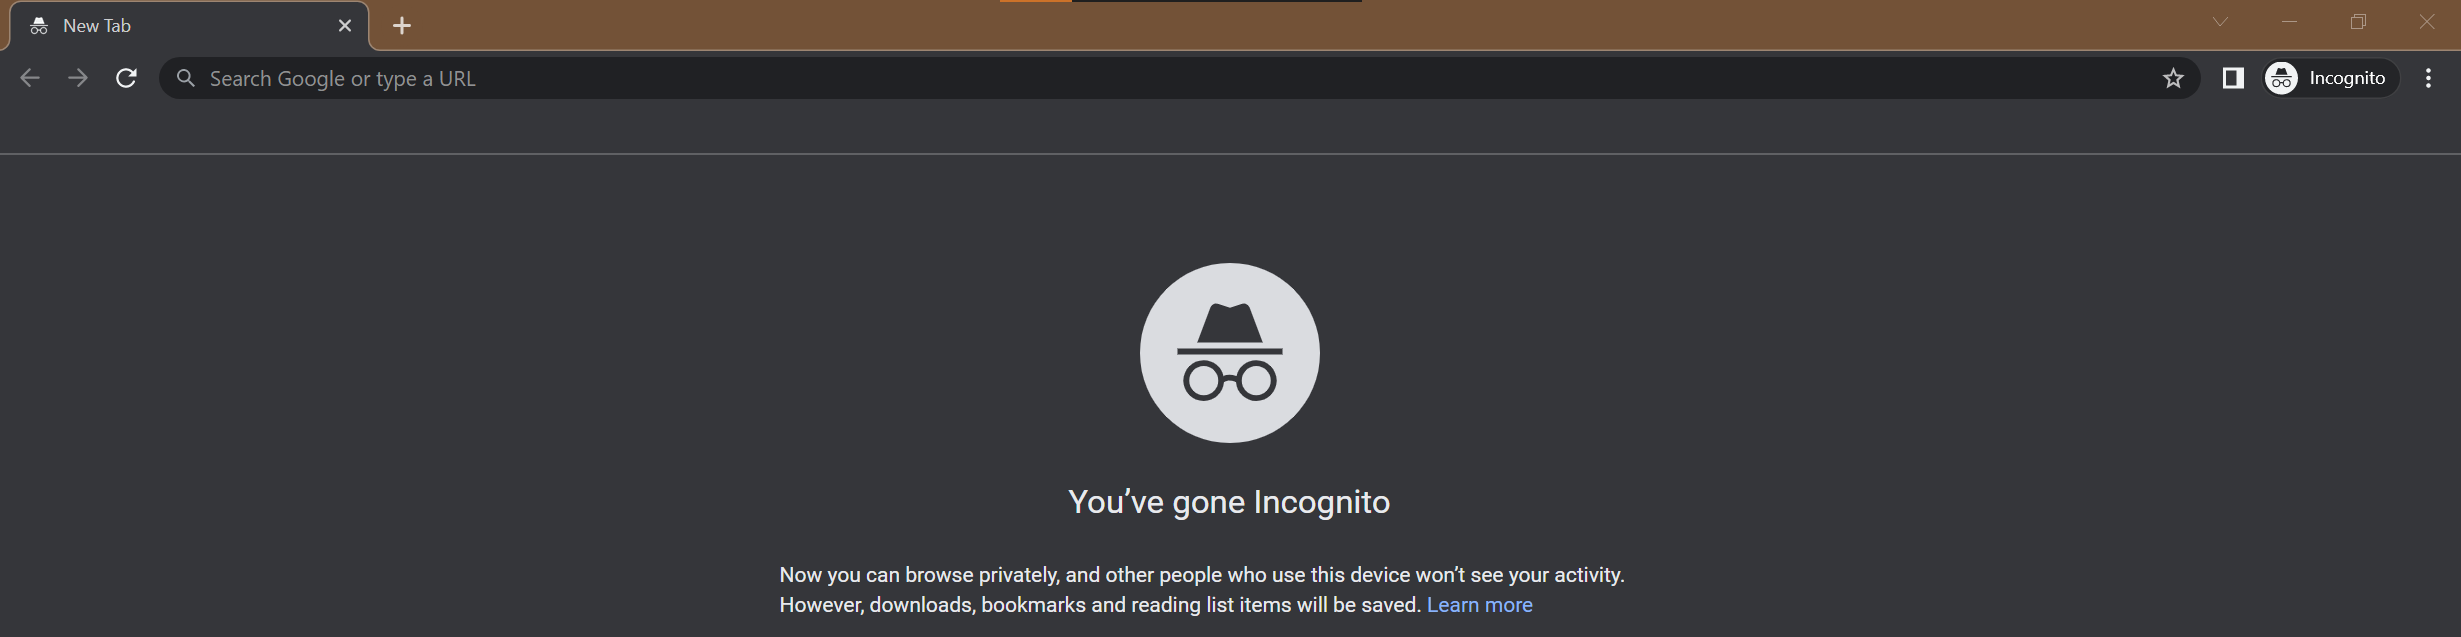Click the You've gone Incognito heading
This screenshot has height=637, width=2461.
(1229, 502)
